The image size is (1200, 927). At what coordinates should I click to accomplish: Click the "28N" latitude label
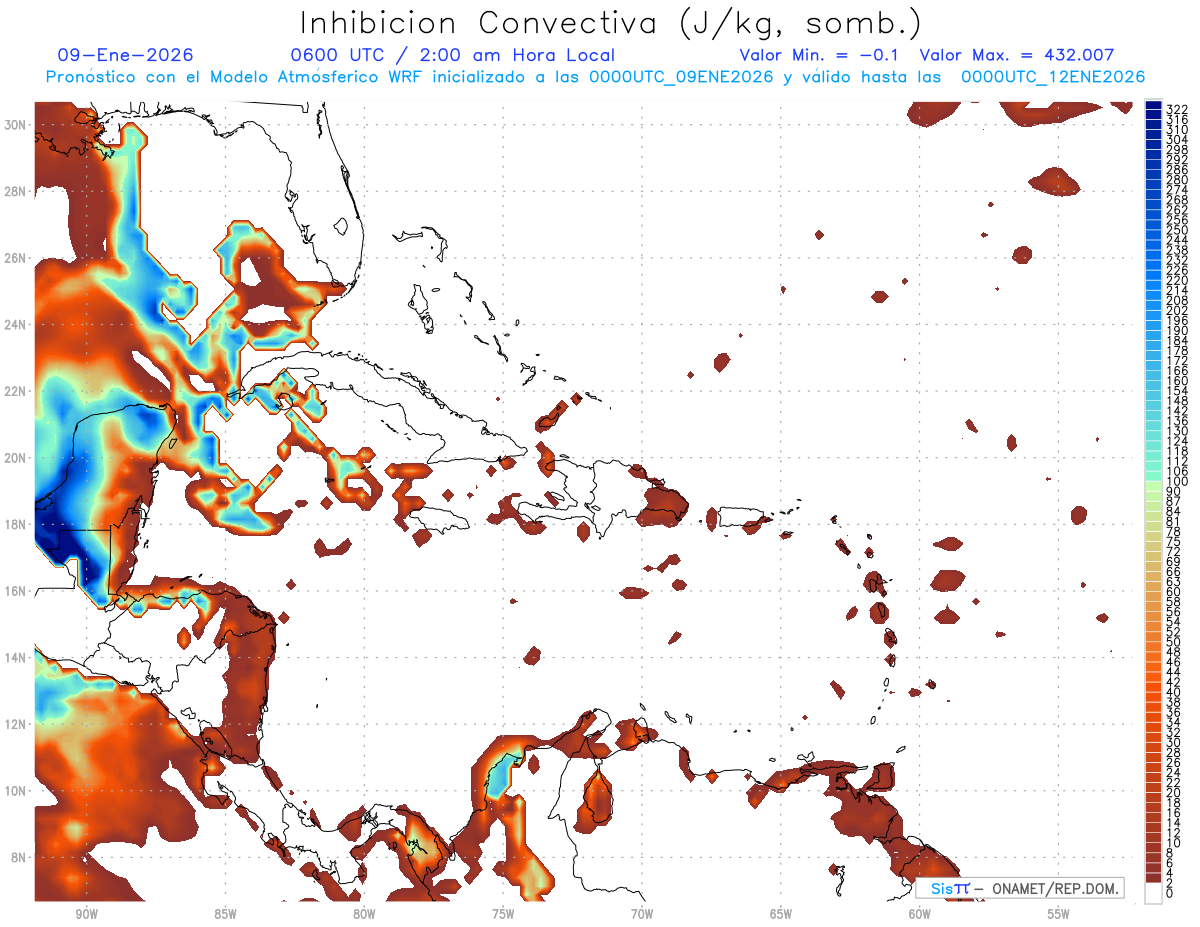point(15,191)
